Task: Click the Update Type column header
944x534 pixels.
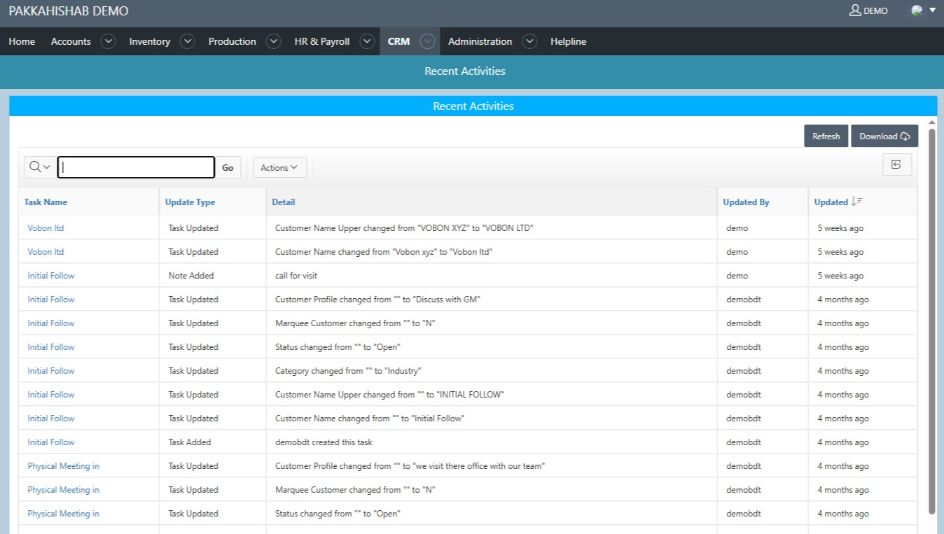Action: pos(190,202)
